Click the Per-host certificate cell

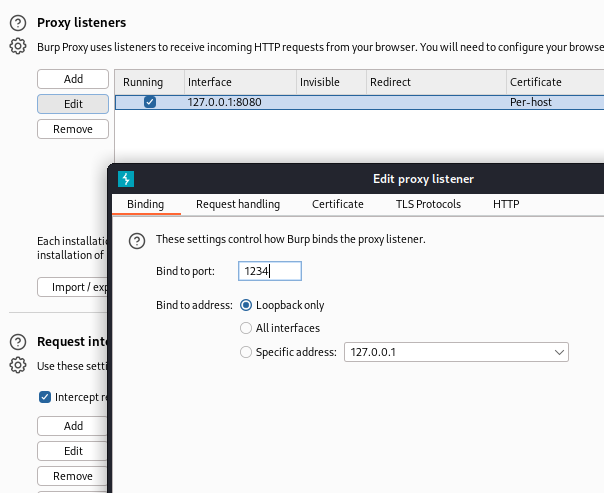pos(555,102)
